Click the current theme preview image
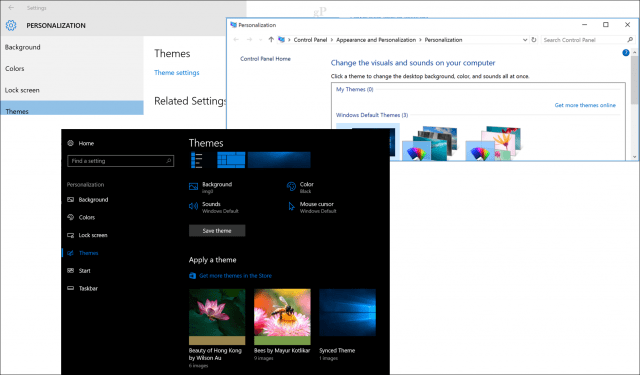This screenshot has width=640, height=375. click(x=251, y=160)
